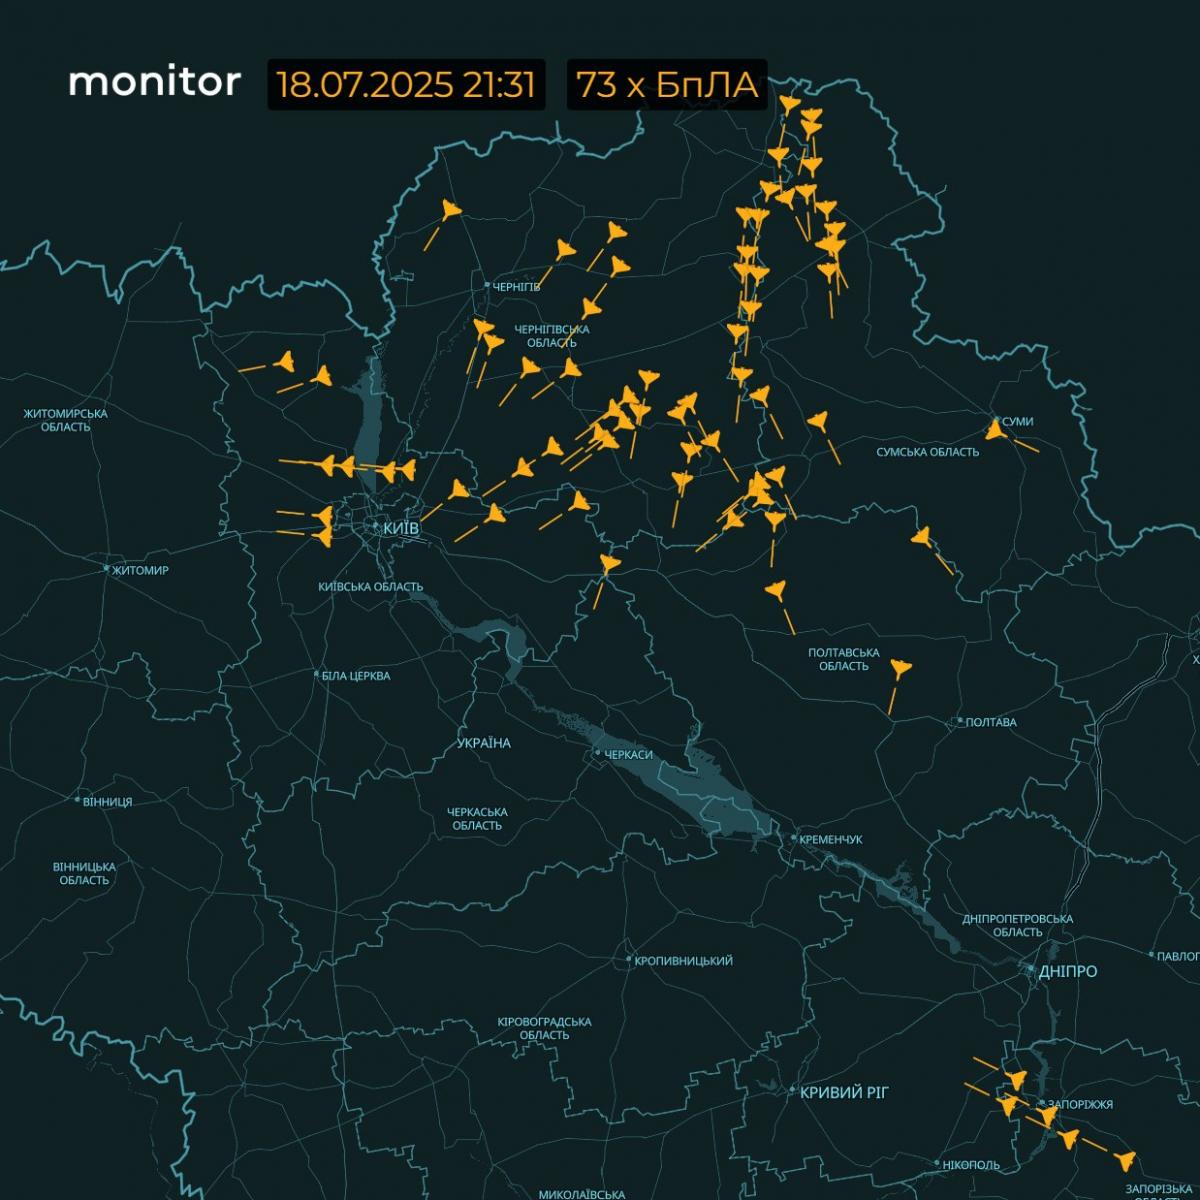Click the Україна country label
The height and width of the screenshot is (1200, 1200).
(484, 743)
